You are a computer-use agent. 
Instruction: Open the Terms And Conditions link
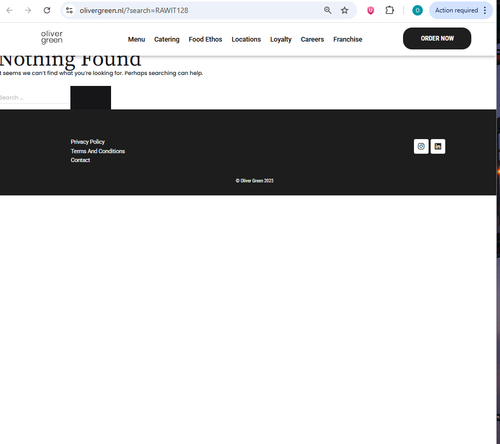click(98, 151)
